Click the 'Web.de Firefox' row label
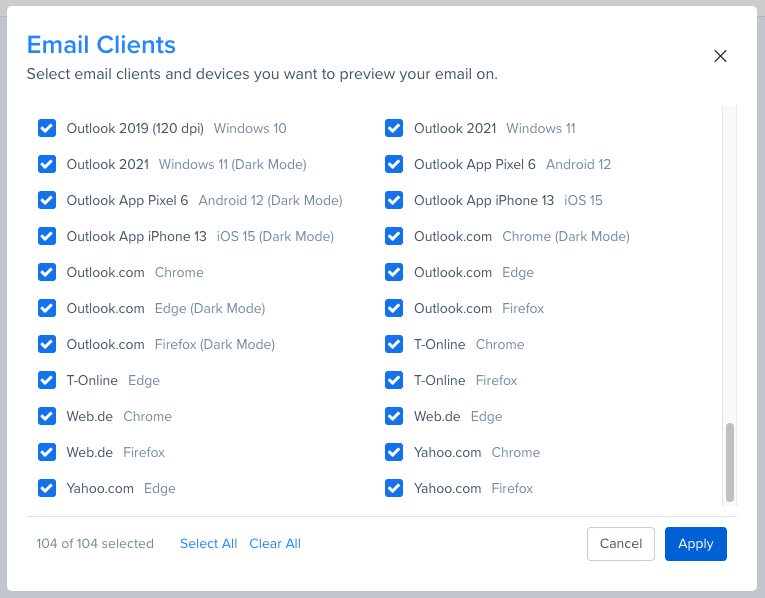The width and height of the screenshot is (765, 598). click(x=116, y=453)
